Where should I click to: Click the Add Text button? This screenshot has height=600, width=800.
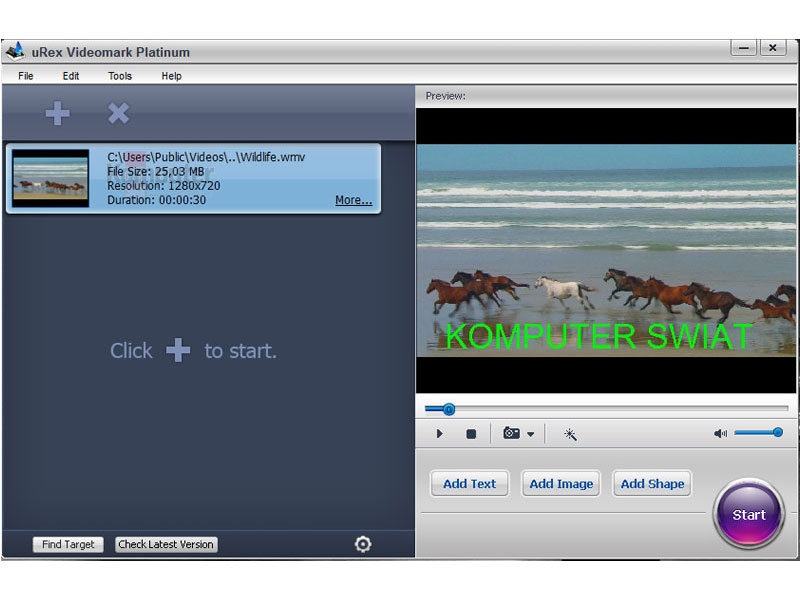coord(469,483)
